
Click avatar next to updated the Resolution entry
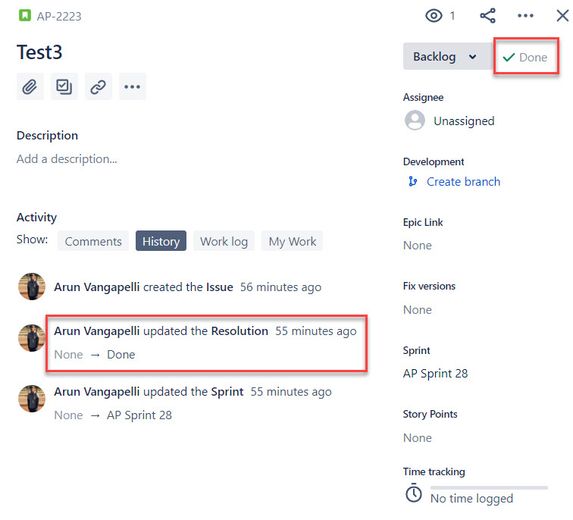32,338
